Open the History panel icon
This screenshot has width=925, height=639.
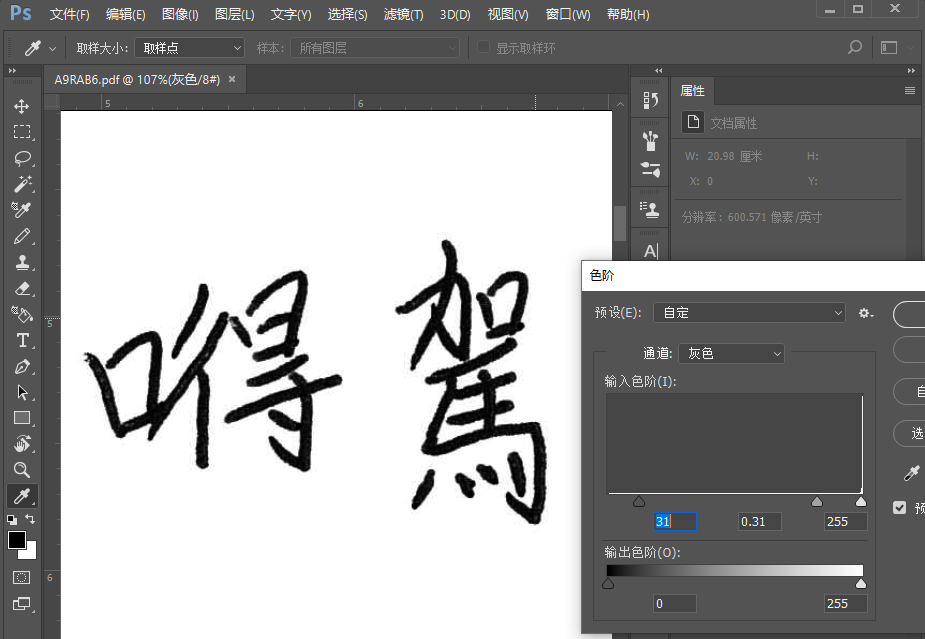[650, 100]
